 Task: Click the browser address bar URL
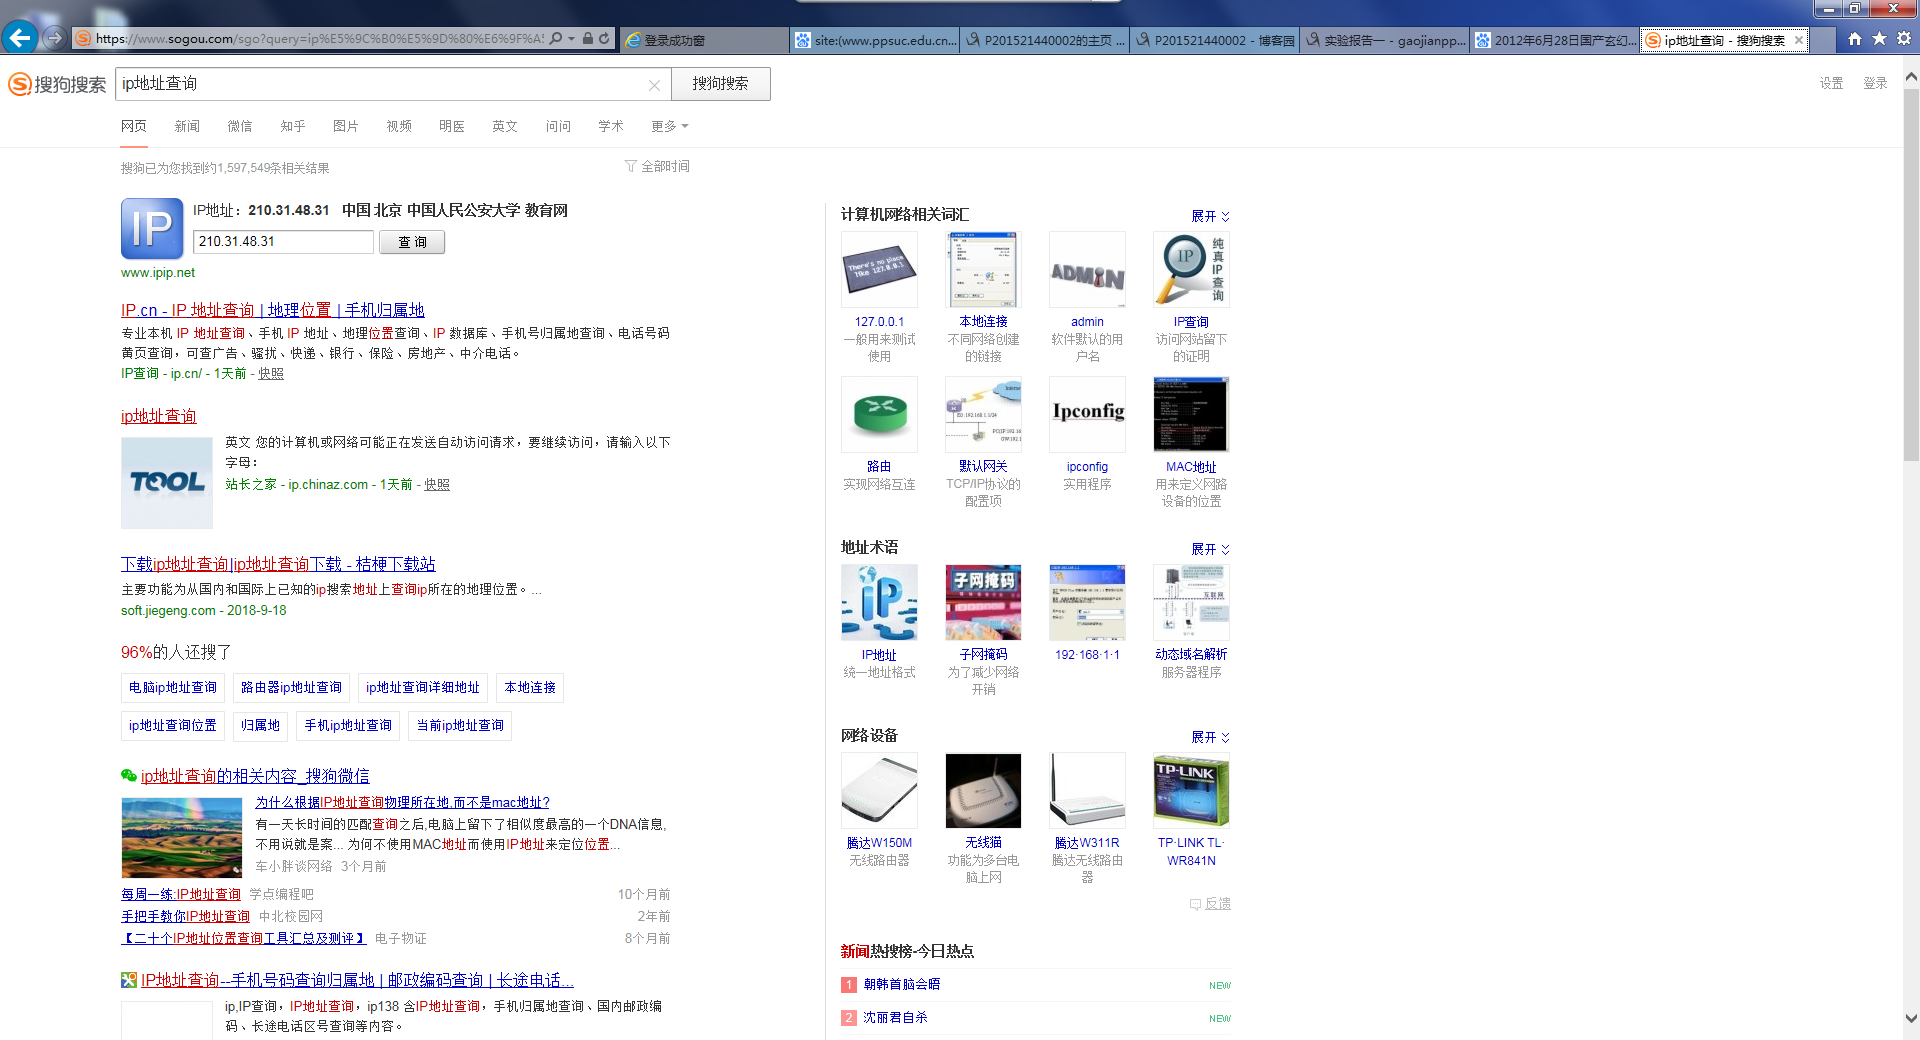[320, 39]
